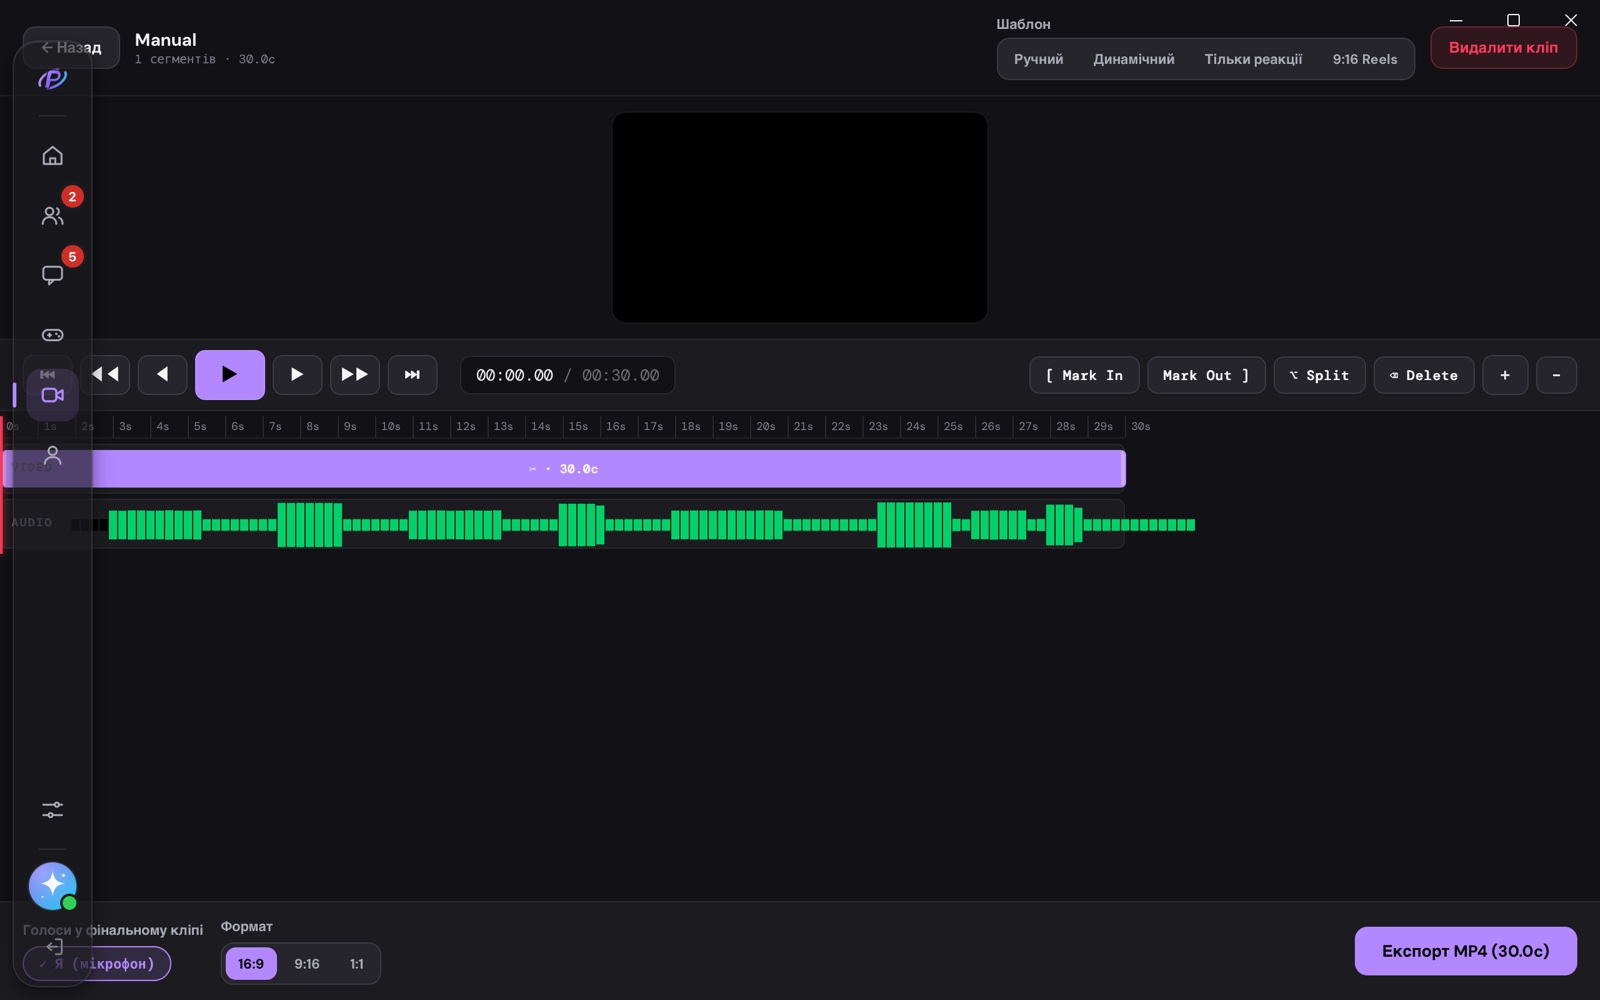Click the sparkle assistant avatar button
This screenshot has width=1600, height=1000.
52,886
